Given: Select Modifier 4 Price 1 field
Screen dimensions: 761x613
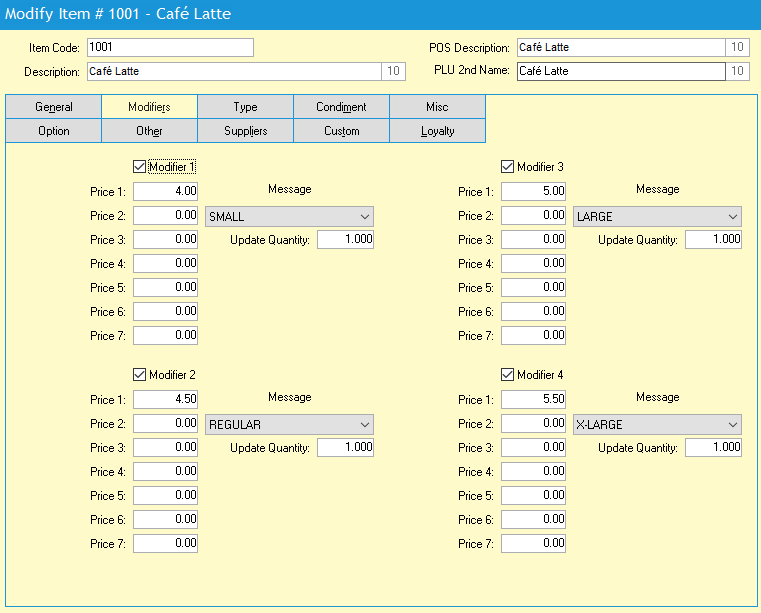Looking at the screenshot, I should click(534, 399).
